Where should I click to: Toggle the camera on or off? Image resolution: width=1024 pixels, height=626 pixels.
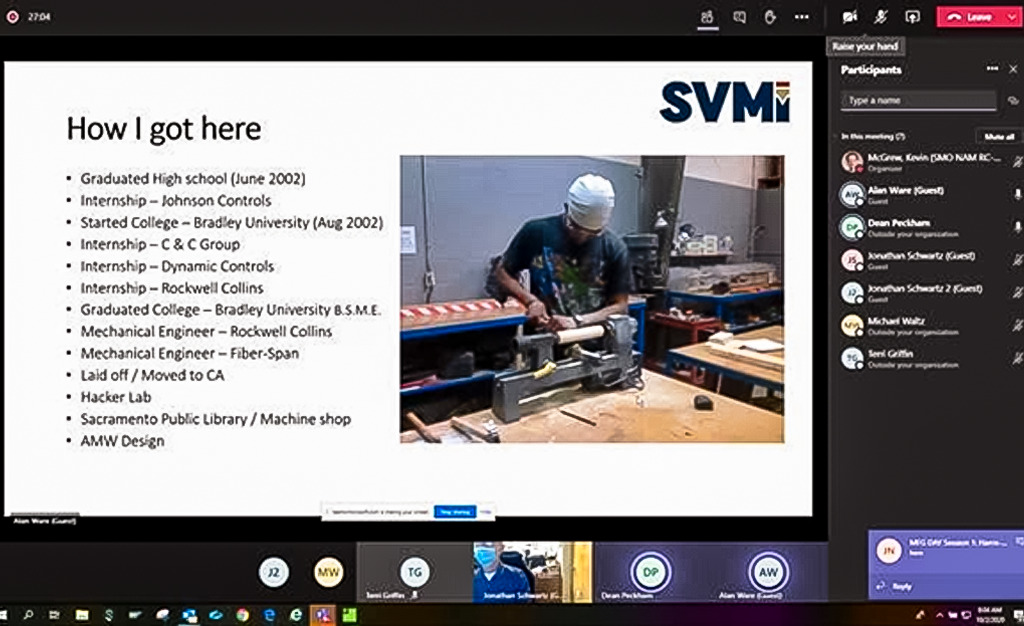click(x=850, y=17)
